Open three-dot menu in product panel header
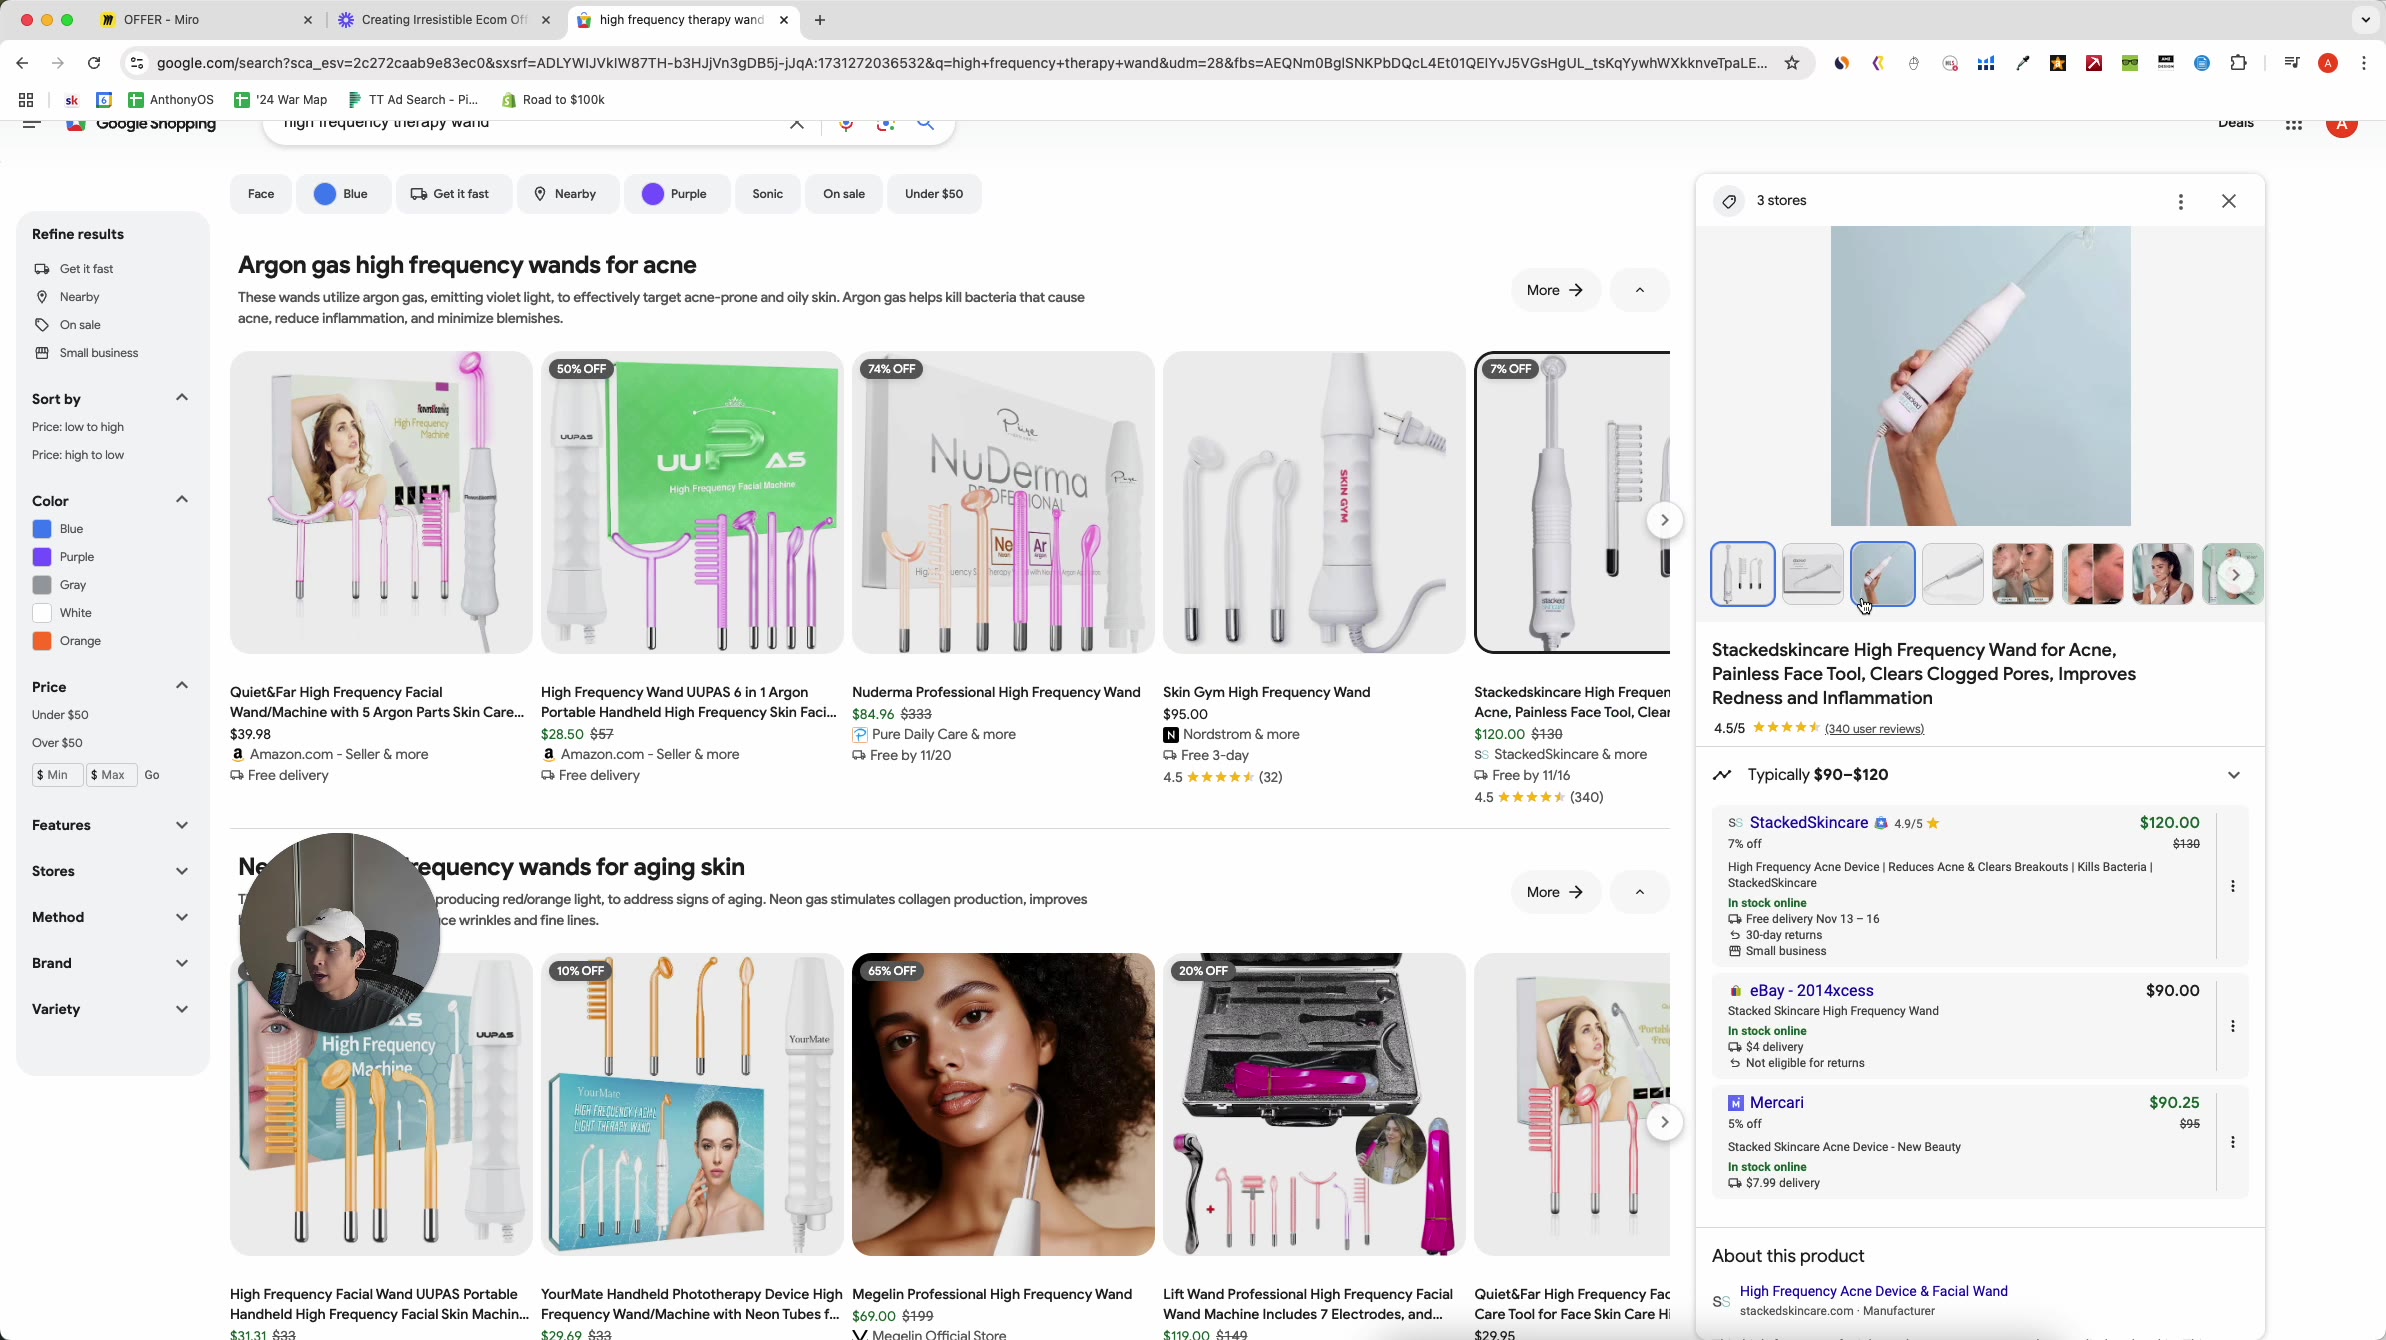 click(x=2181, y=202)
